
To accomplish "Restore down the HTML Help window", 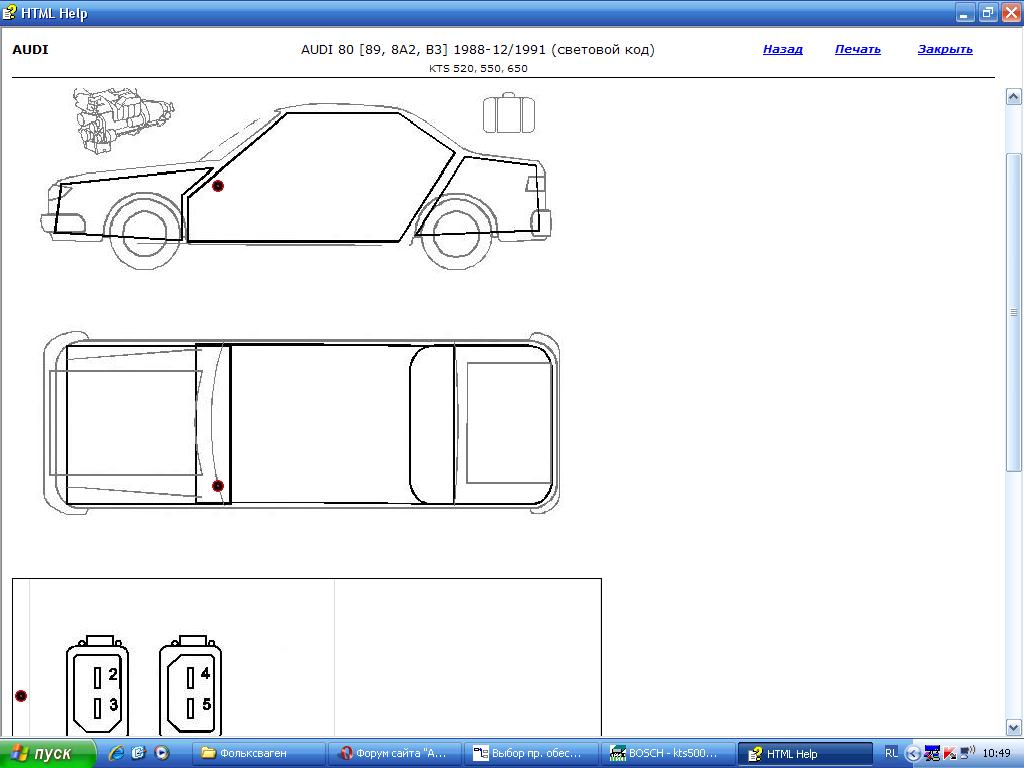I will point(987,13).
